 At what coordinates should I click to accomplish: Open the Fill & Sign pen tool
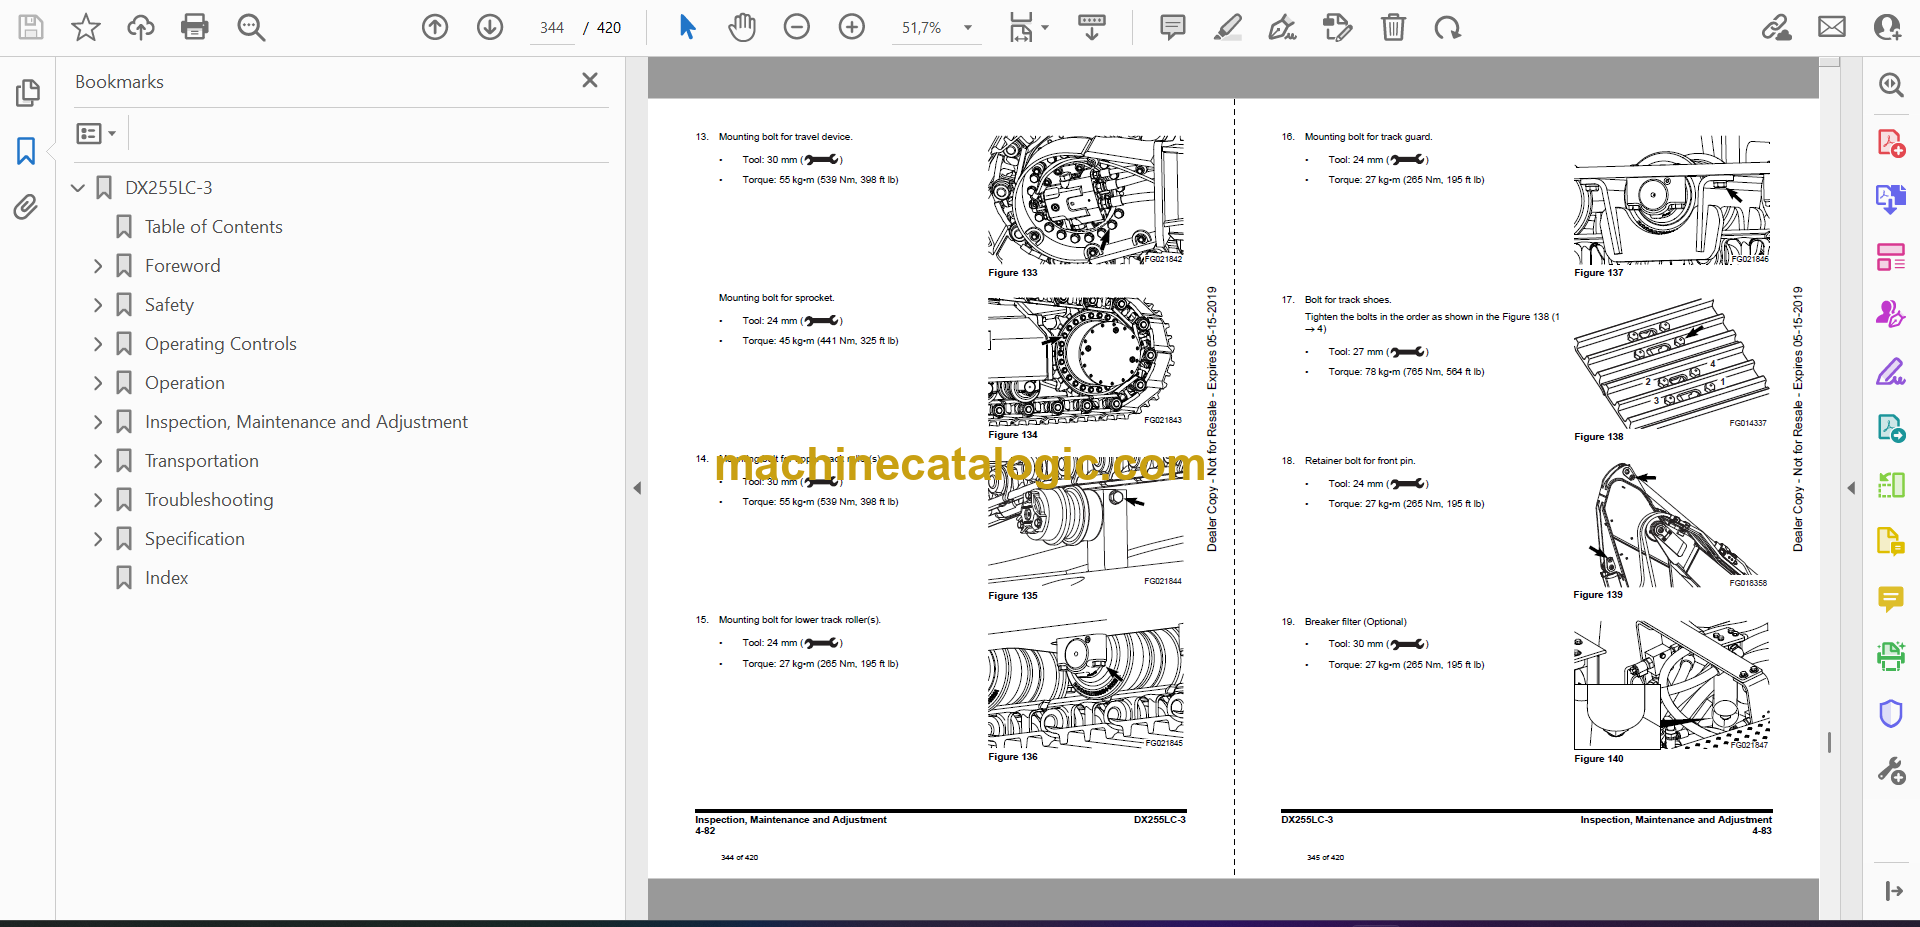(1890, 371)
